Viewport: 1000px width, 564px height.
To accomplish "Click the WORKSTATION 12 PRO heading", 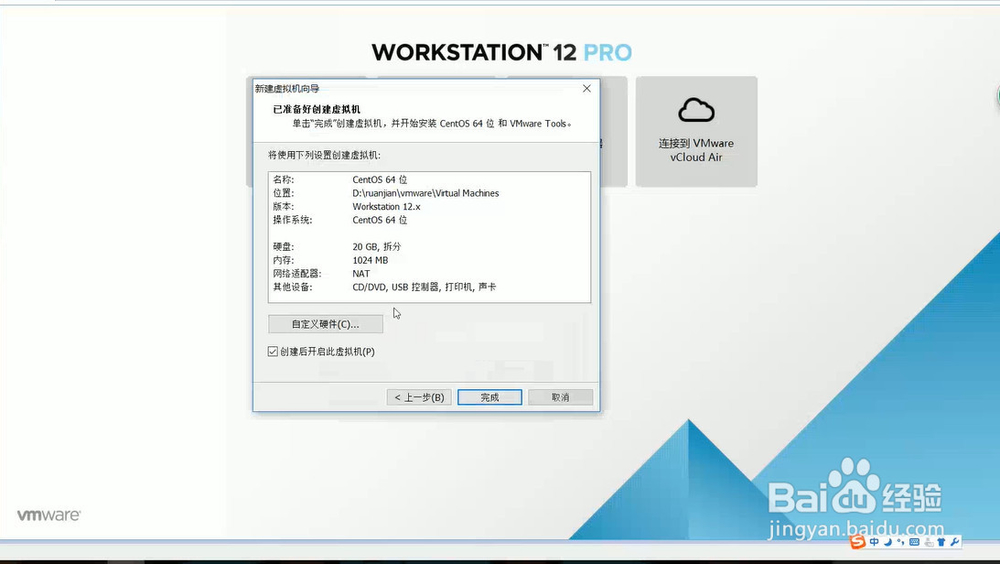I will [x=502, y=52].
